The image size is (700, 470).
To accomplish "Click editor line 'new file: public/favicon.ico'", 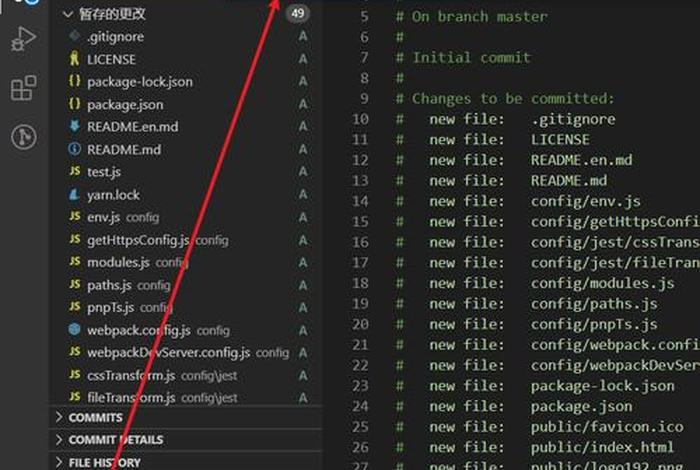I will tap(539, 427).
